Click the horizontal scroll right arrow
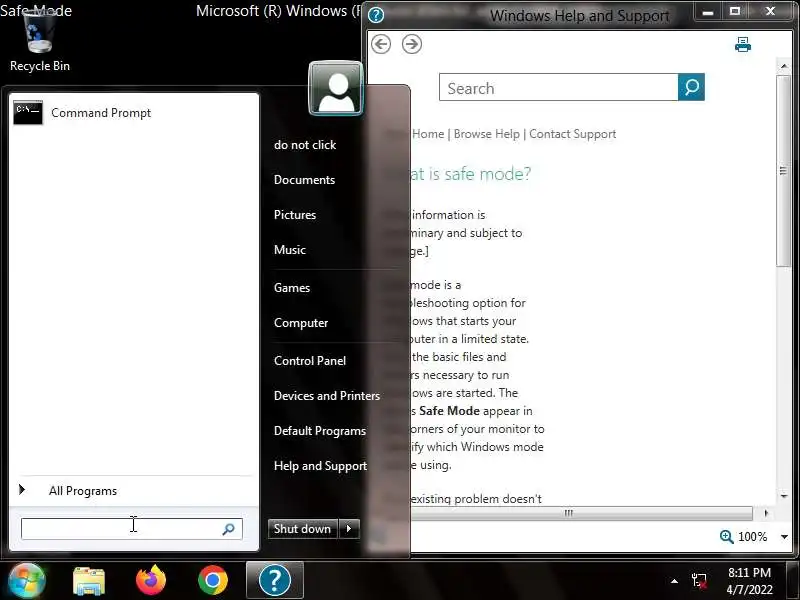This screenshot has height=600, width=800. (x=766, y=513)
